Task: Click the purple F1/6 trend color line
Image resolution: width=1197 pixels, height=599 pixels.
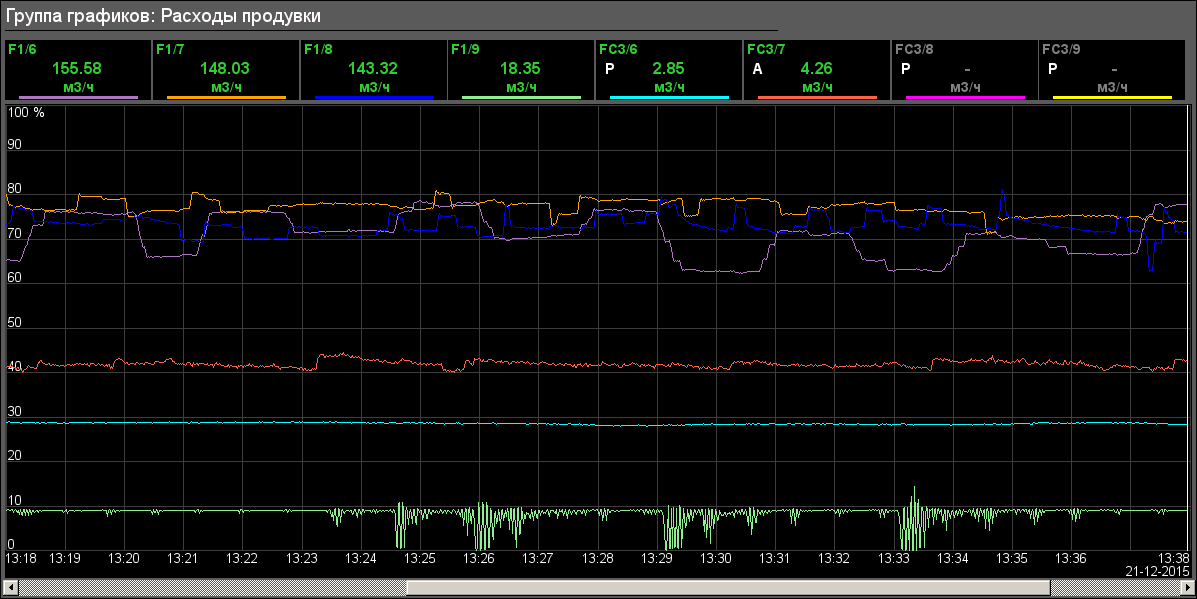Action: [78, 98]
